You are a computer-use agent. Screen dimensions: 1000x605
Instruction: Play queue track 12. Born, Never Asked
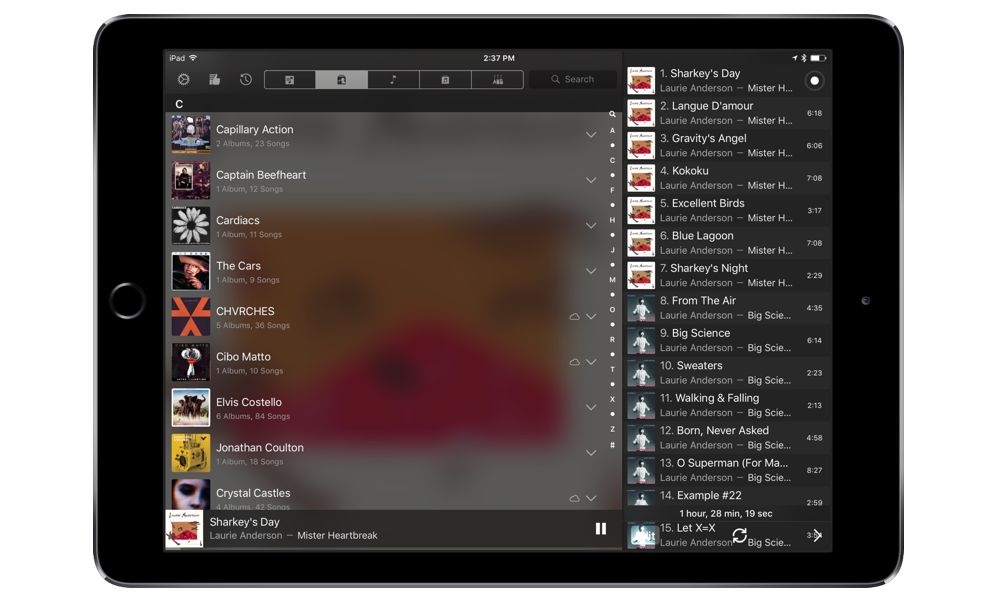728,438
